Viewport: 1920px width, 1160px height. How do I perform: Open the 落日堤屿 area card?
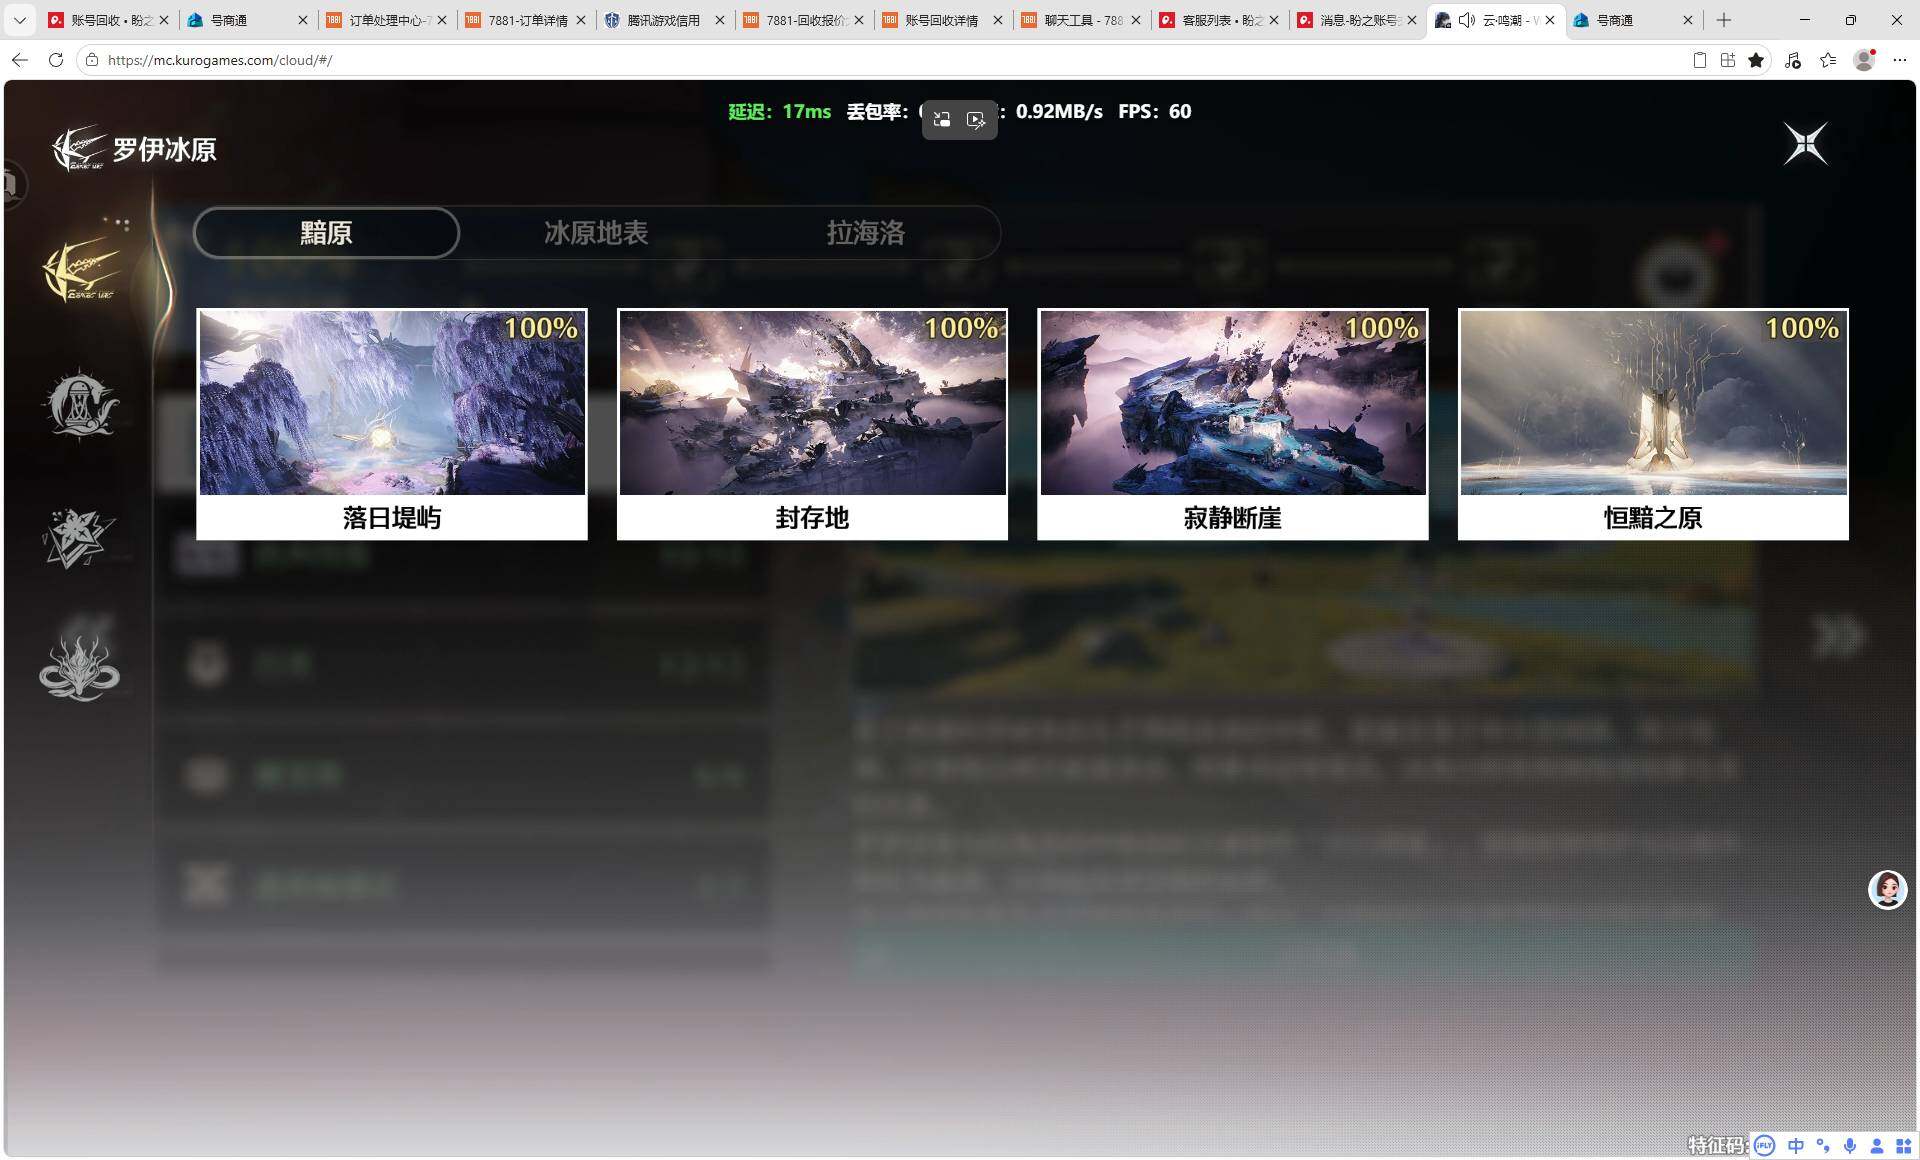392,424
